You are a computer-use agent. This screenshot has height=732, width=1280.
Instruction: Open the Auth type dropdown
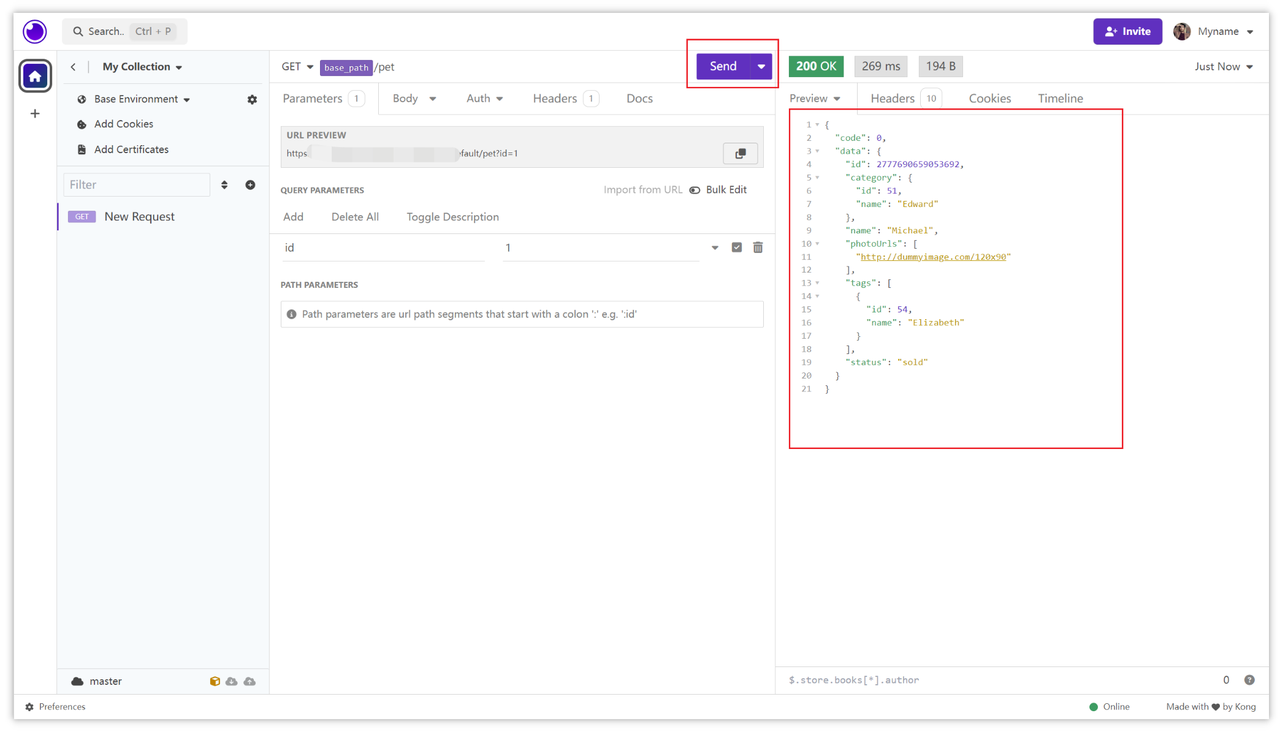(x=485, y=98)
